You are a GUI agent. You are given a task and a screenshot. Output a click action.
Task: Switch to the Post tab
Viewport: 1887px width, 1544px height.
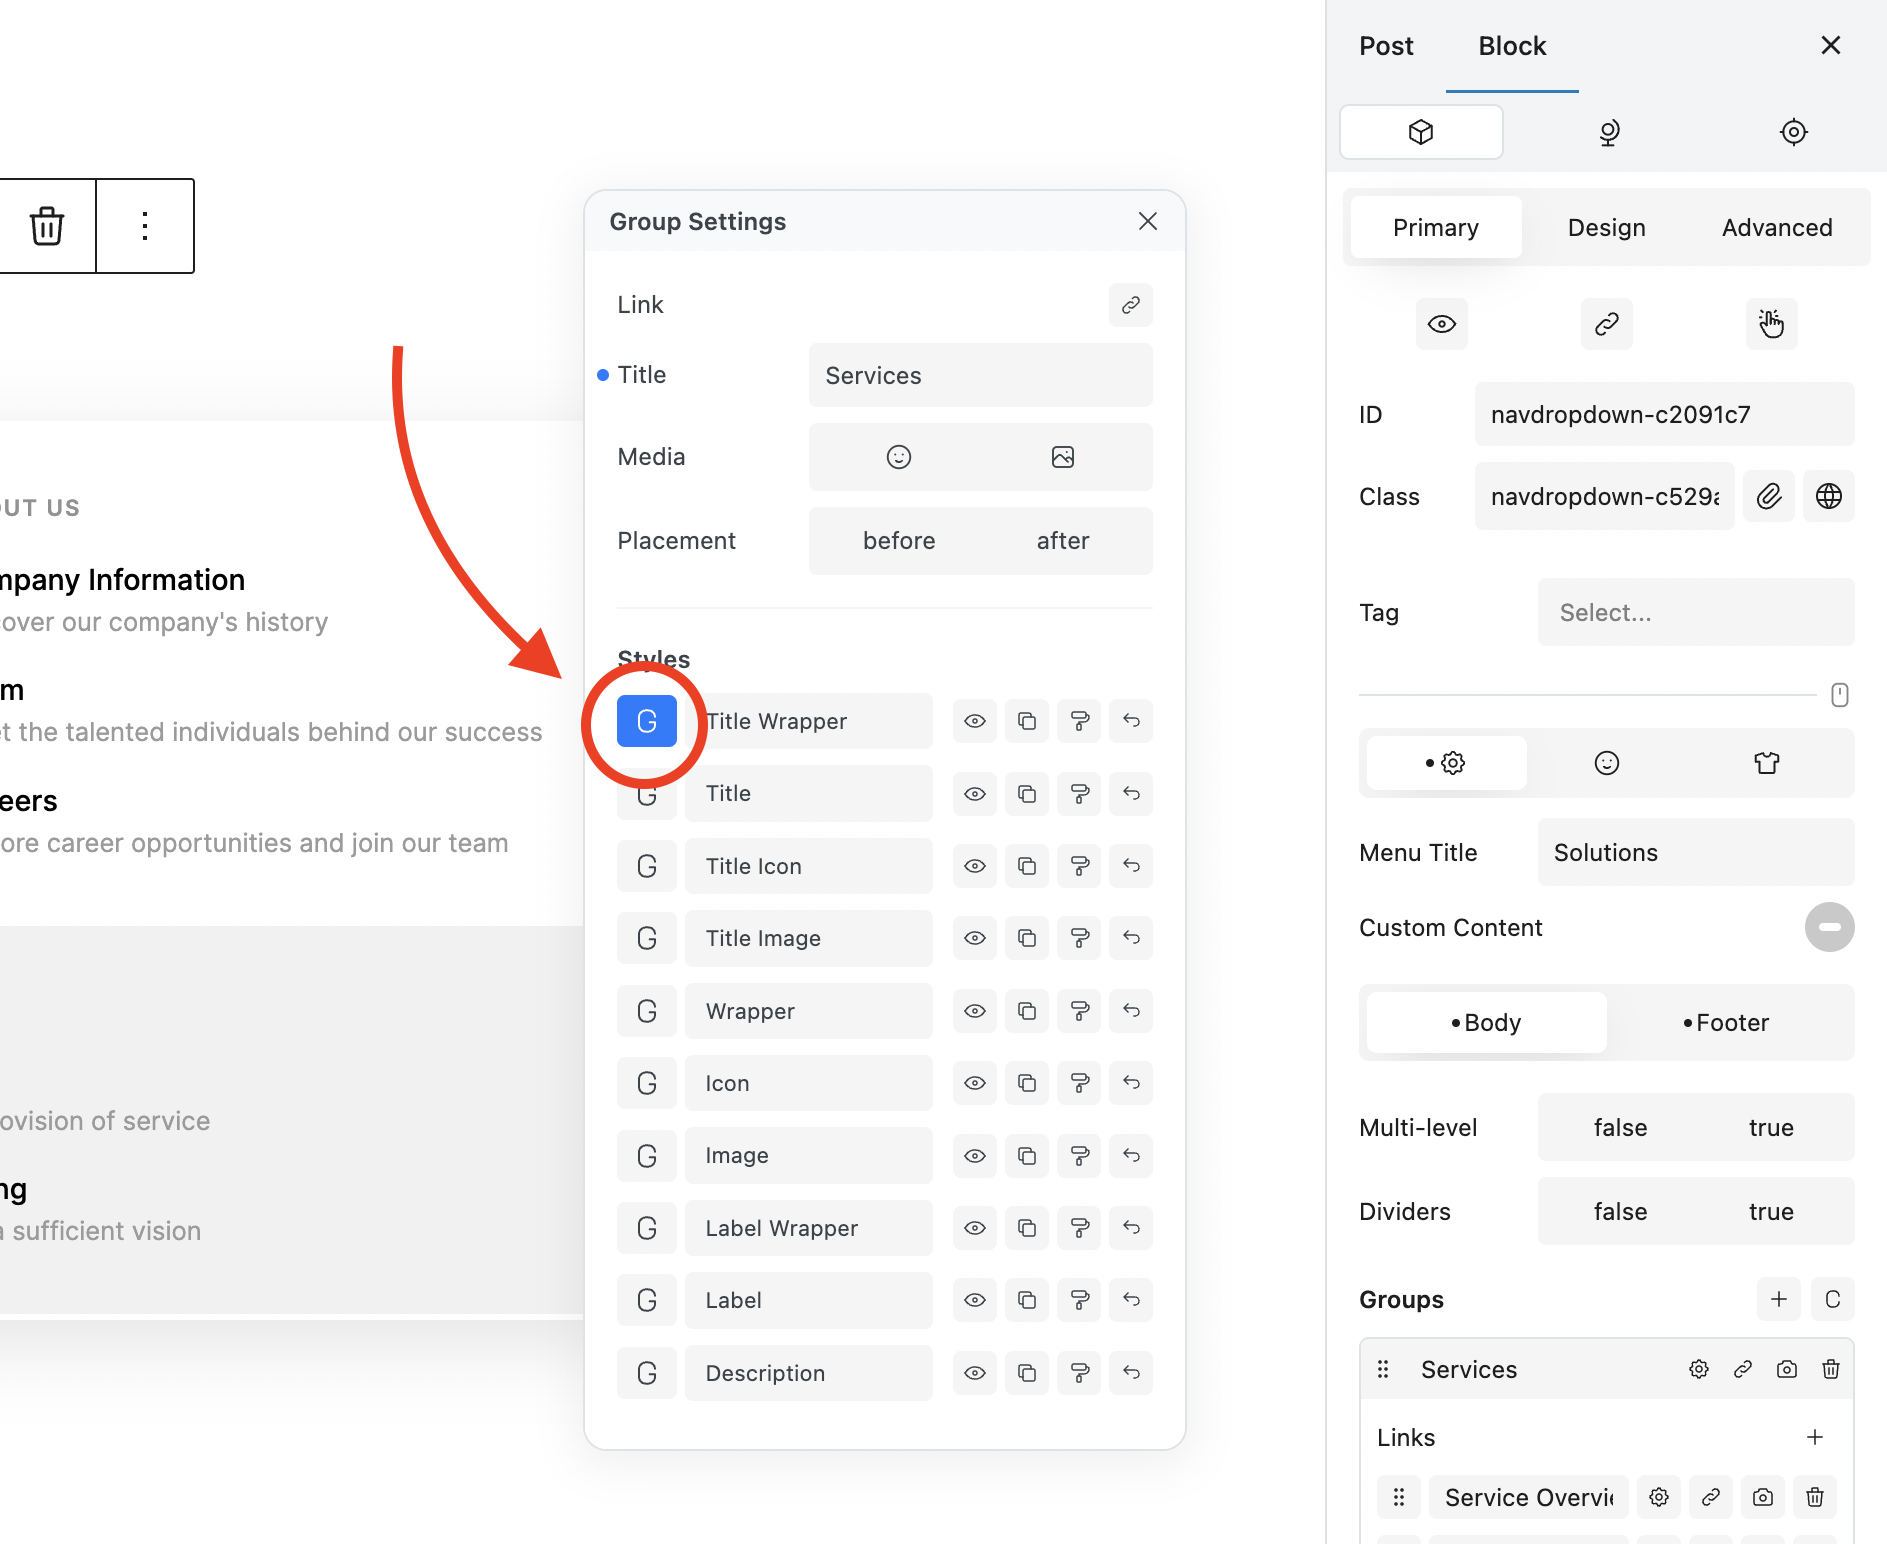[1386, 46]
